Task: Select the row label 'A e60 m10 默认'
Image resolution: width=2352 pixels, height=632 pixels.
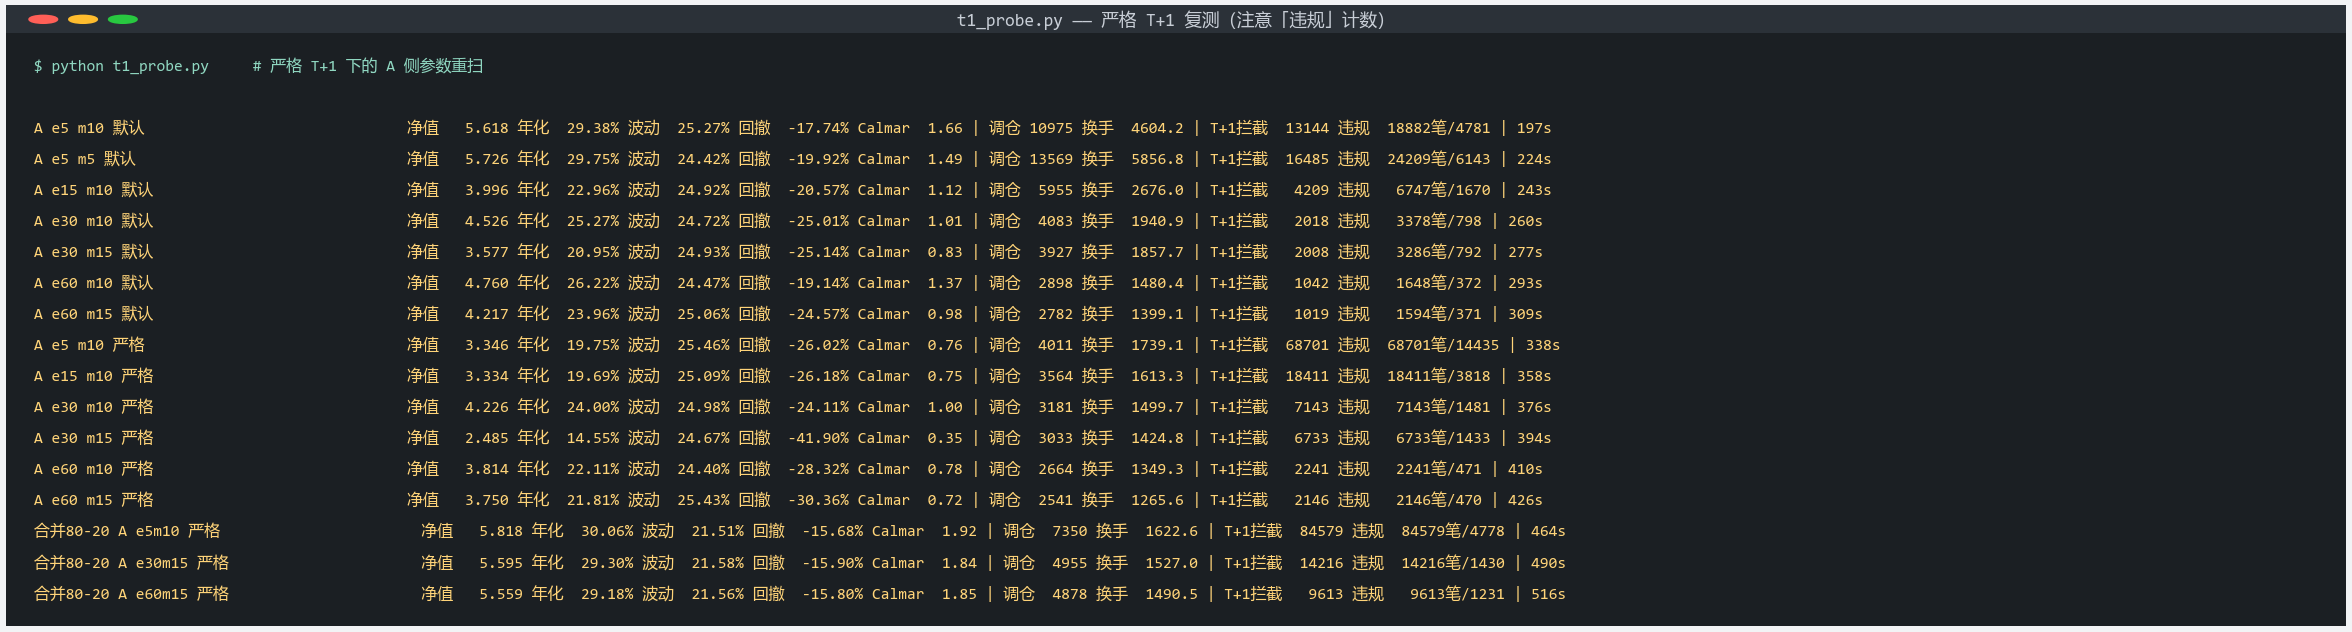Action: [94, 283]
